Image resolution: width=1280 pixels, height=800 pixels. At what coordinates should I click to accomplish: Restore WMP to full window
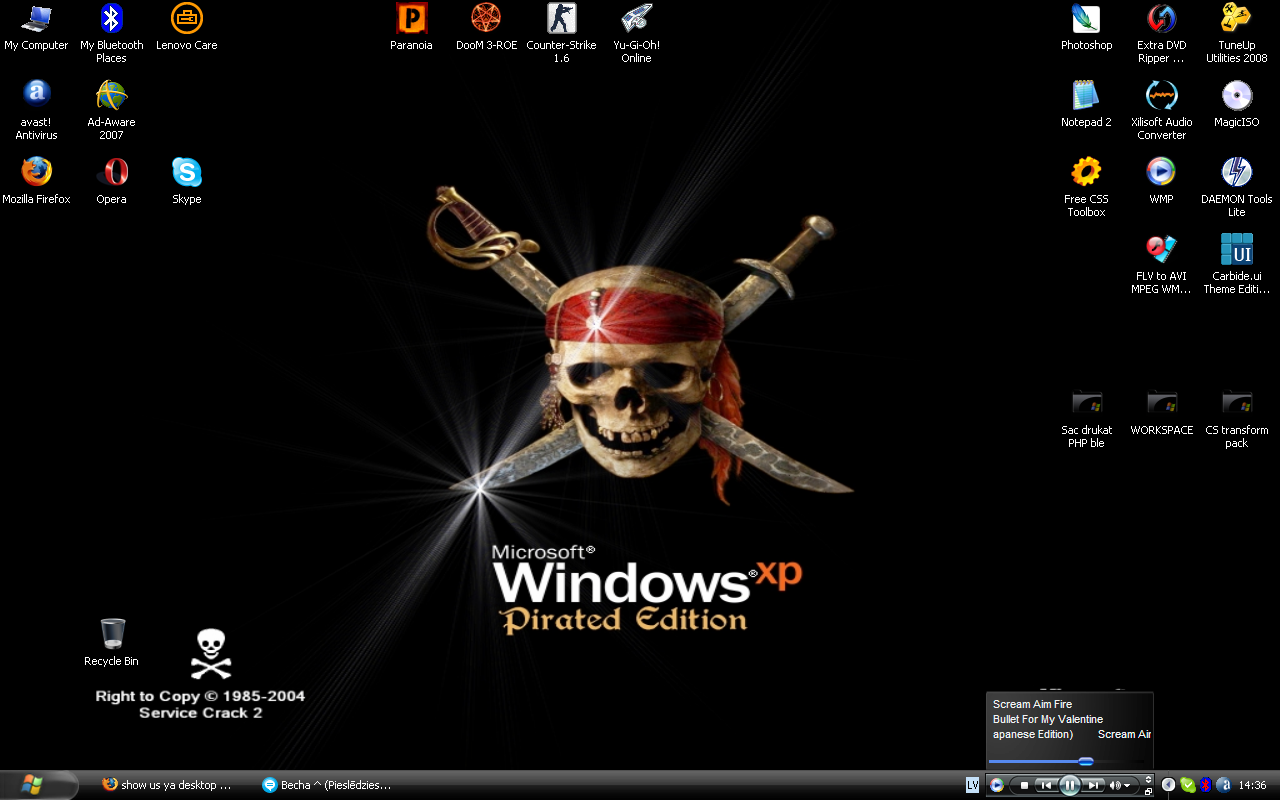(x=1148, y=791)
